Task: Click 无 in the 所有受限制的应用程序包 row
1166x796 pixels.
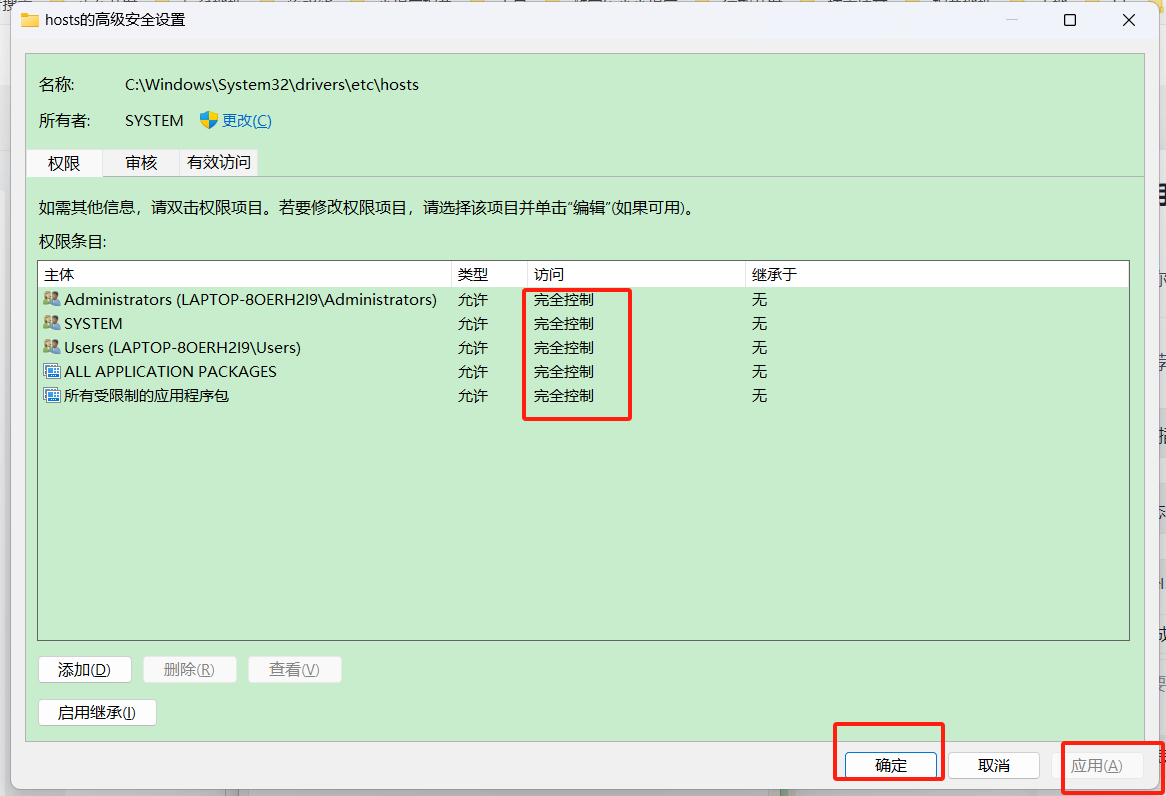Action: click(759, 395)
